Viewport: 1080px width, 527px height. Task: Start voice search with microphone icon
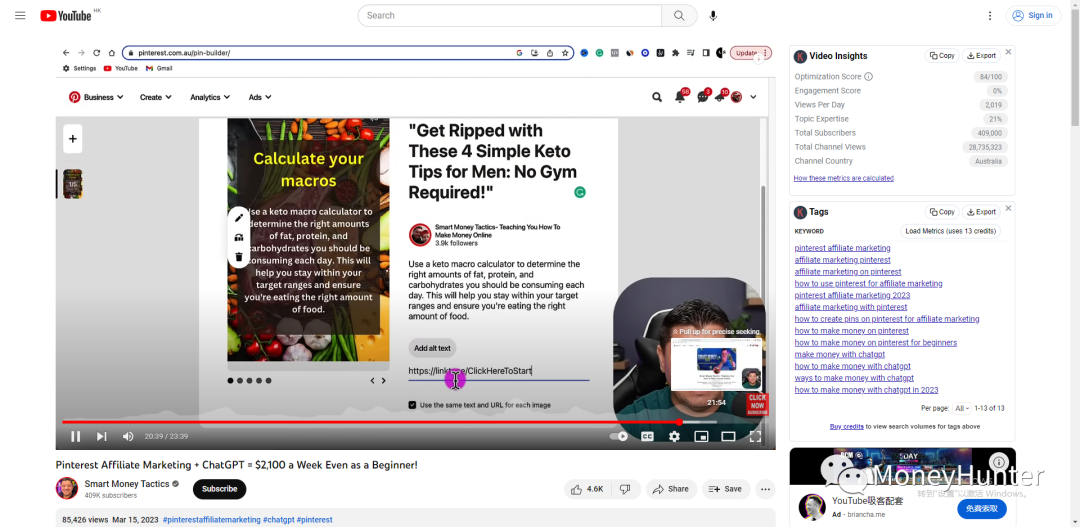[713, 15]
